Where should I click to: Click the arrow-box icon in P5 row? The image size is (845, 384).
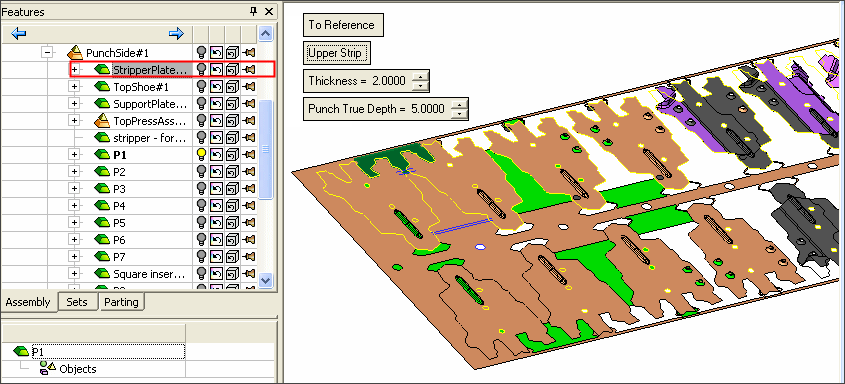click(x=216, y=223)
